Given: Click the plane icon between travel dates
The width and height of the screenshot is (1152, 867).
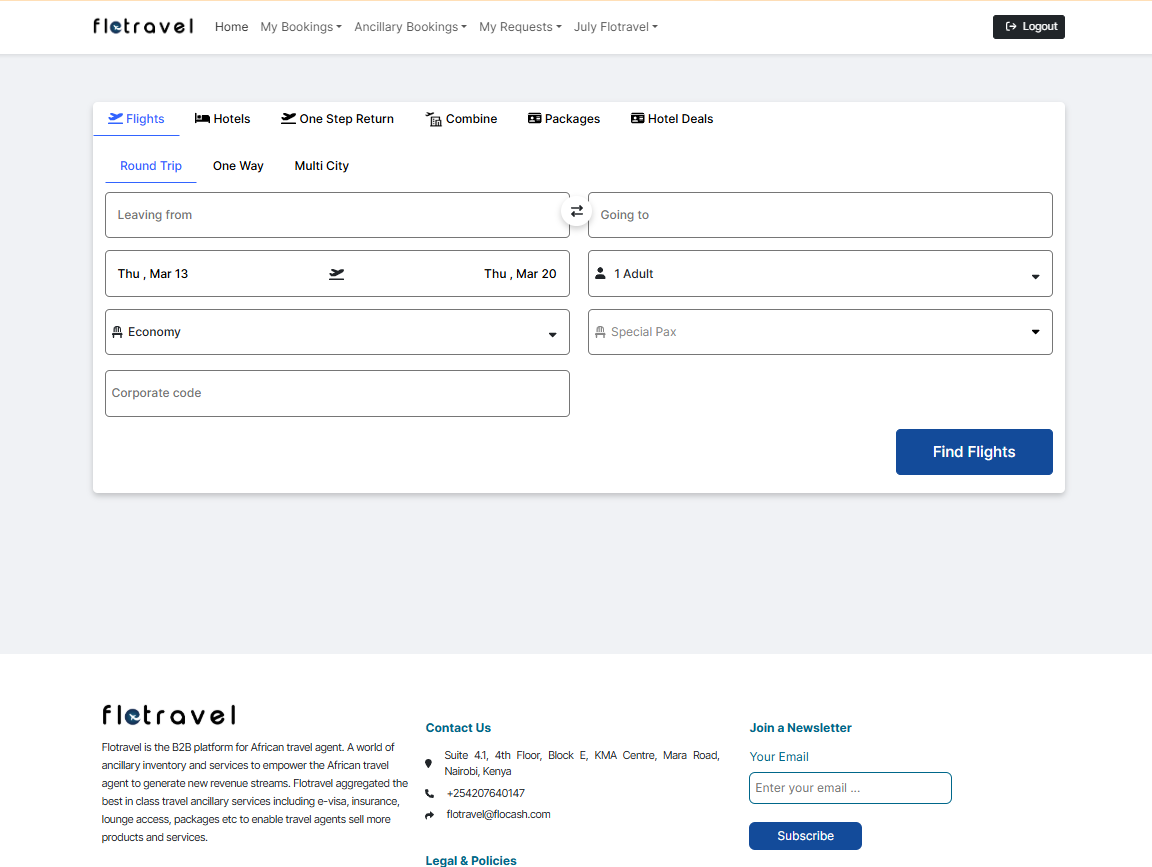Looking at the screenshot, I should pyautogui.click(x=336, y=274).
